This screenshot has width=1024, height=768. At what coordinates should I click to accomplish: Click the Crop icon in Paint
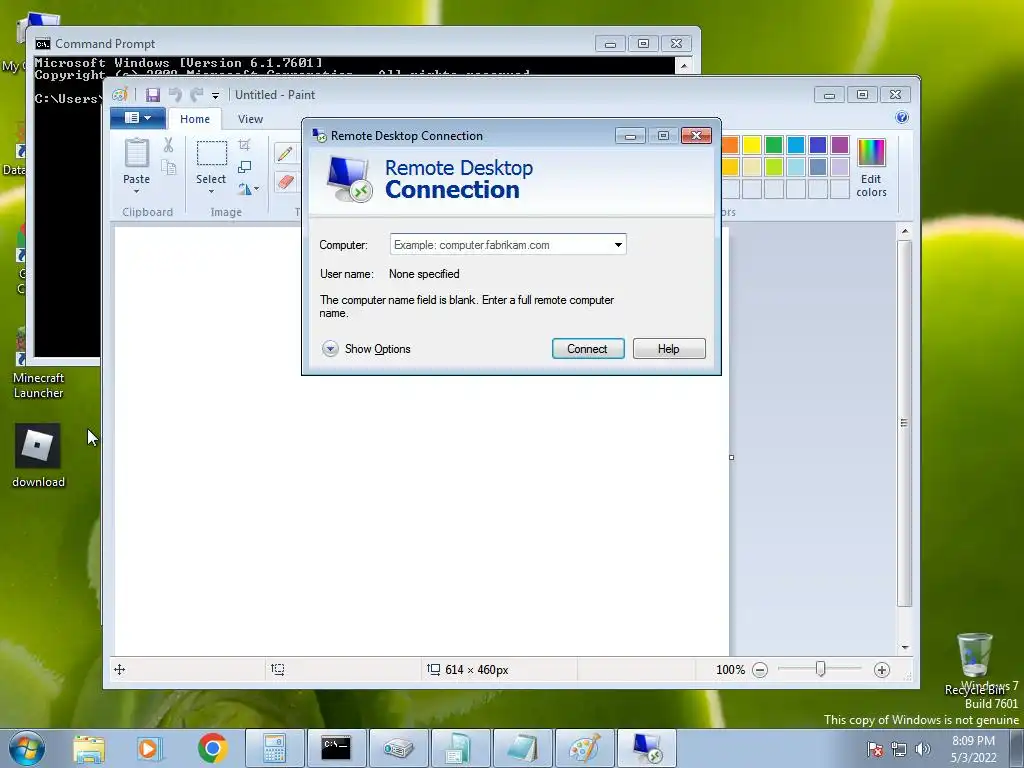click(244, 145)
